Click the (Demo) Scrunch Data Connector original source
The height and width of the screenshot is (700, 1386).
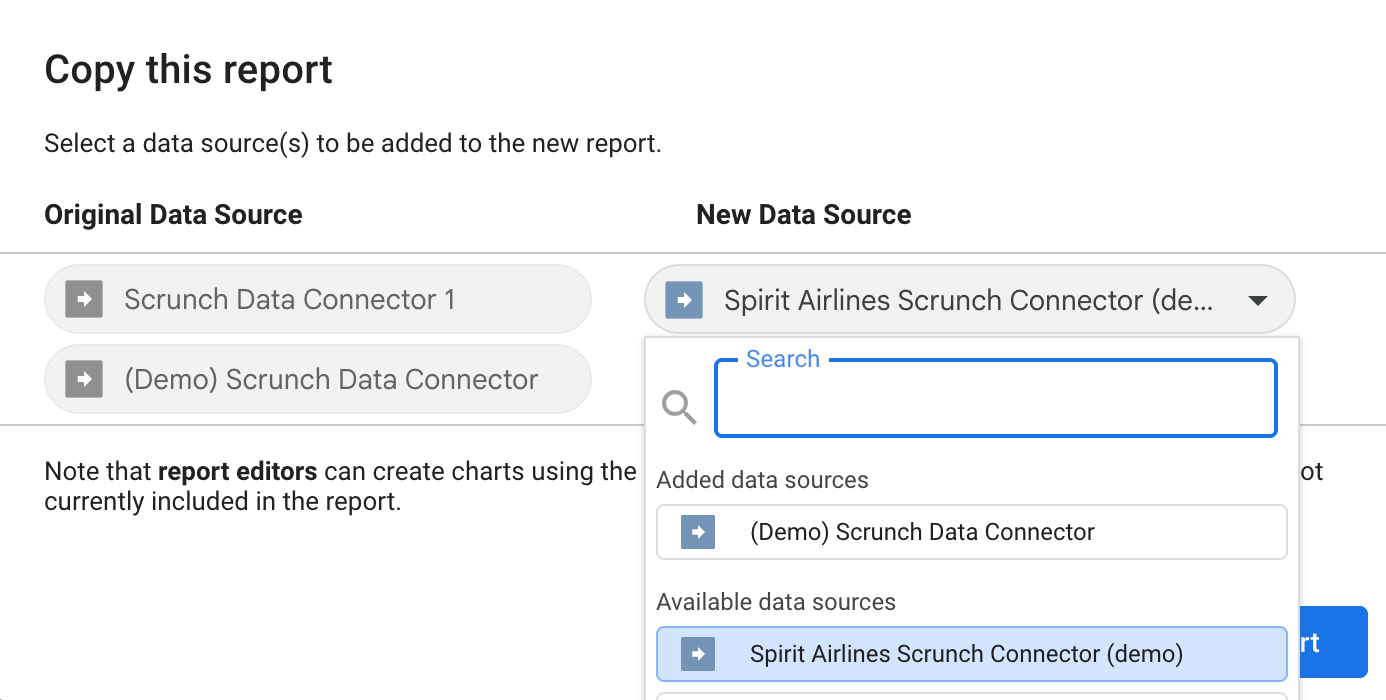[318, 379]
